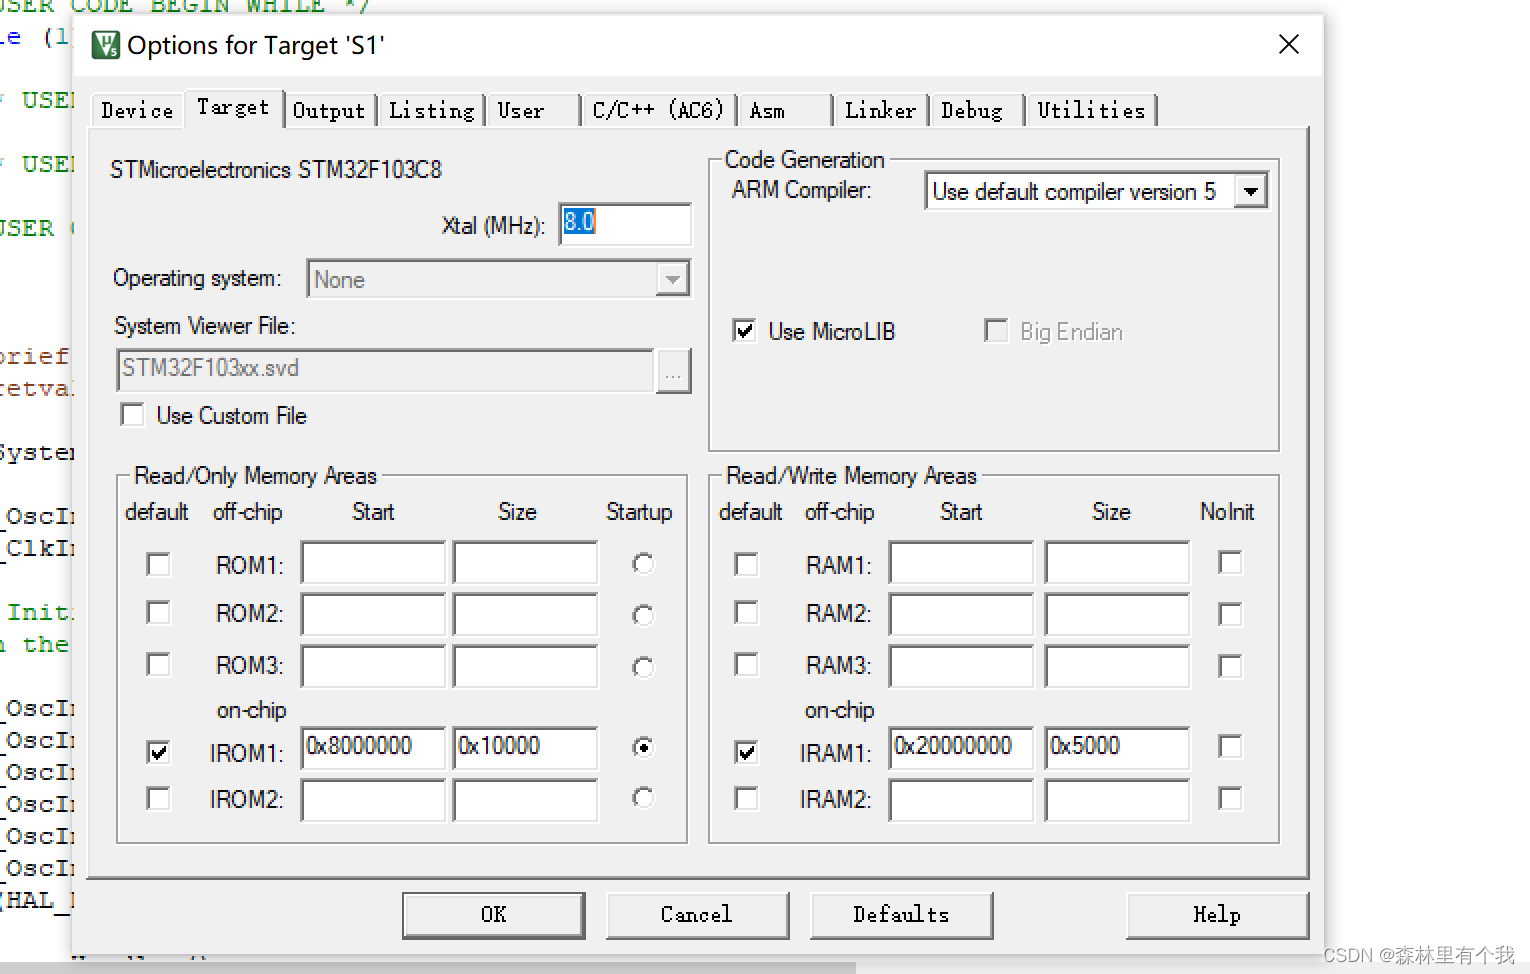Click the RAM1 Start address field
1530x974 pixels.
[x=961, y=563]
